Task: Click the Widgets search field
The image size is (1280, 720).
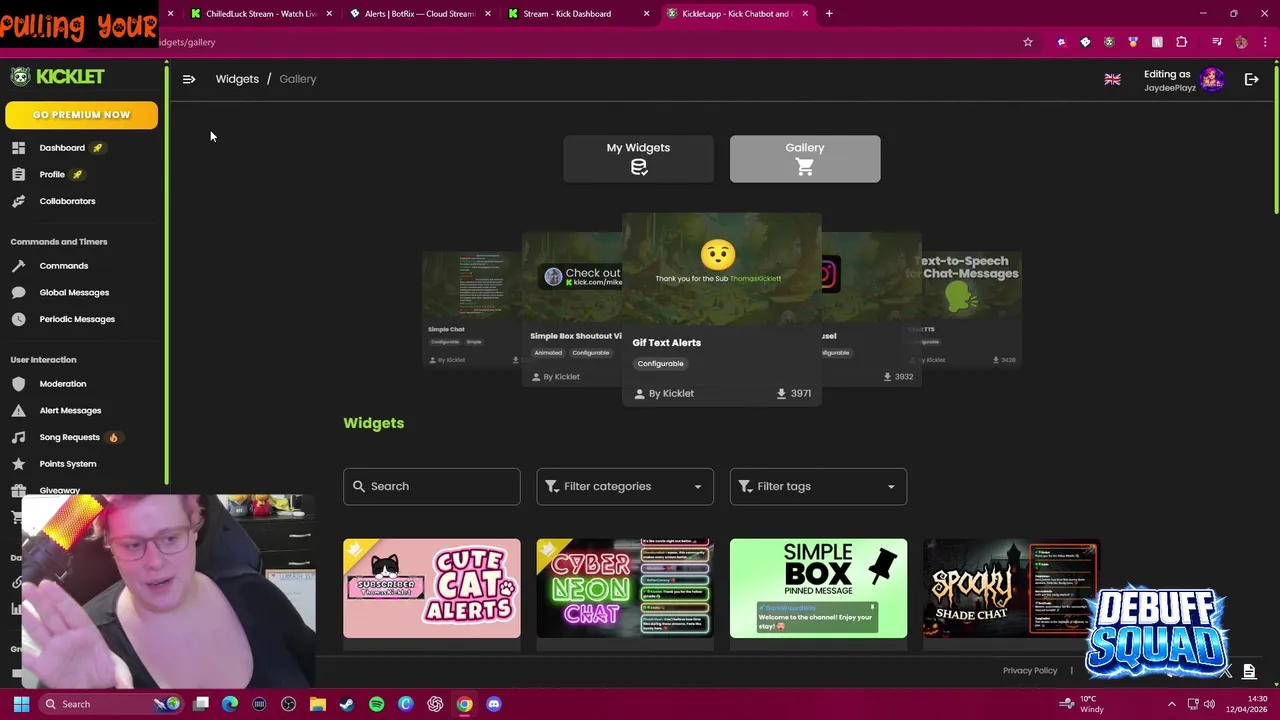Action: 432,486
